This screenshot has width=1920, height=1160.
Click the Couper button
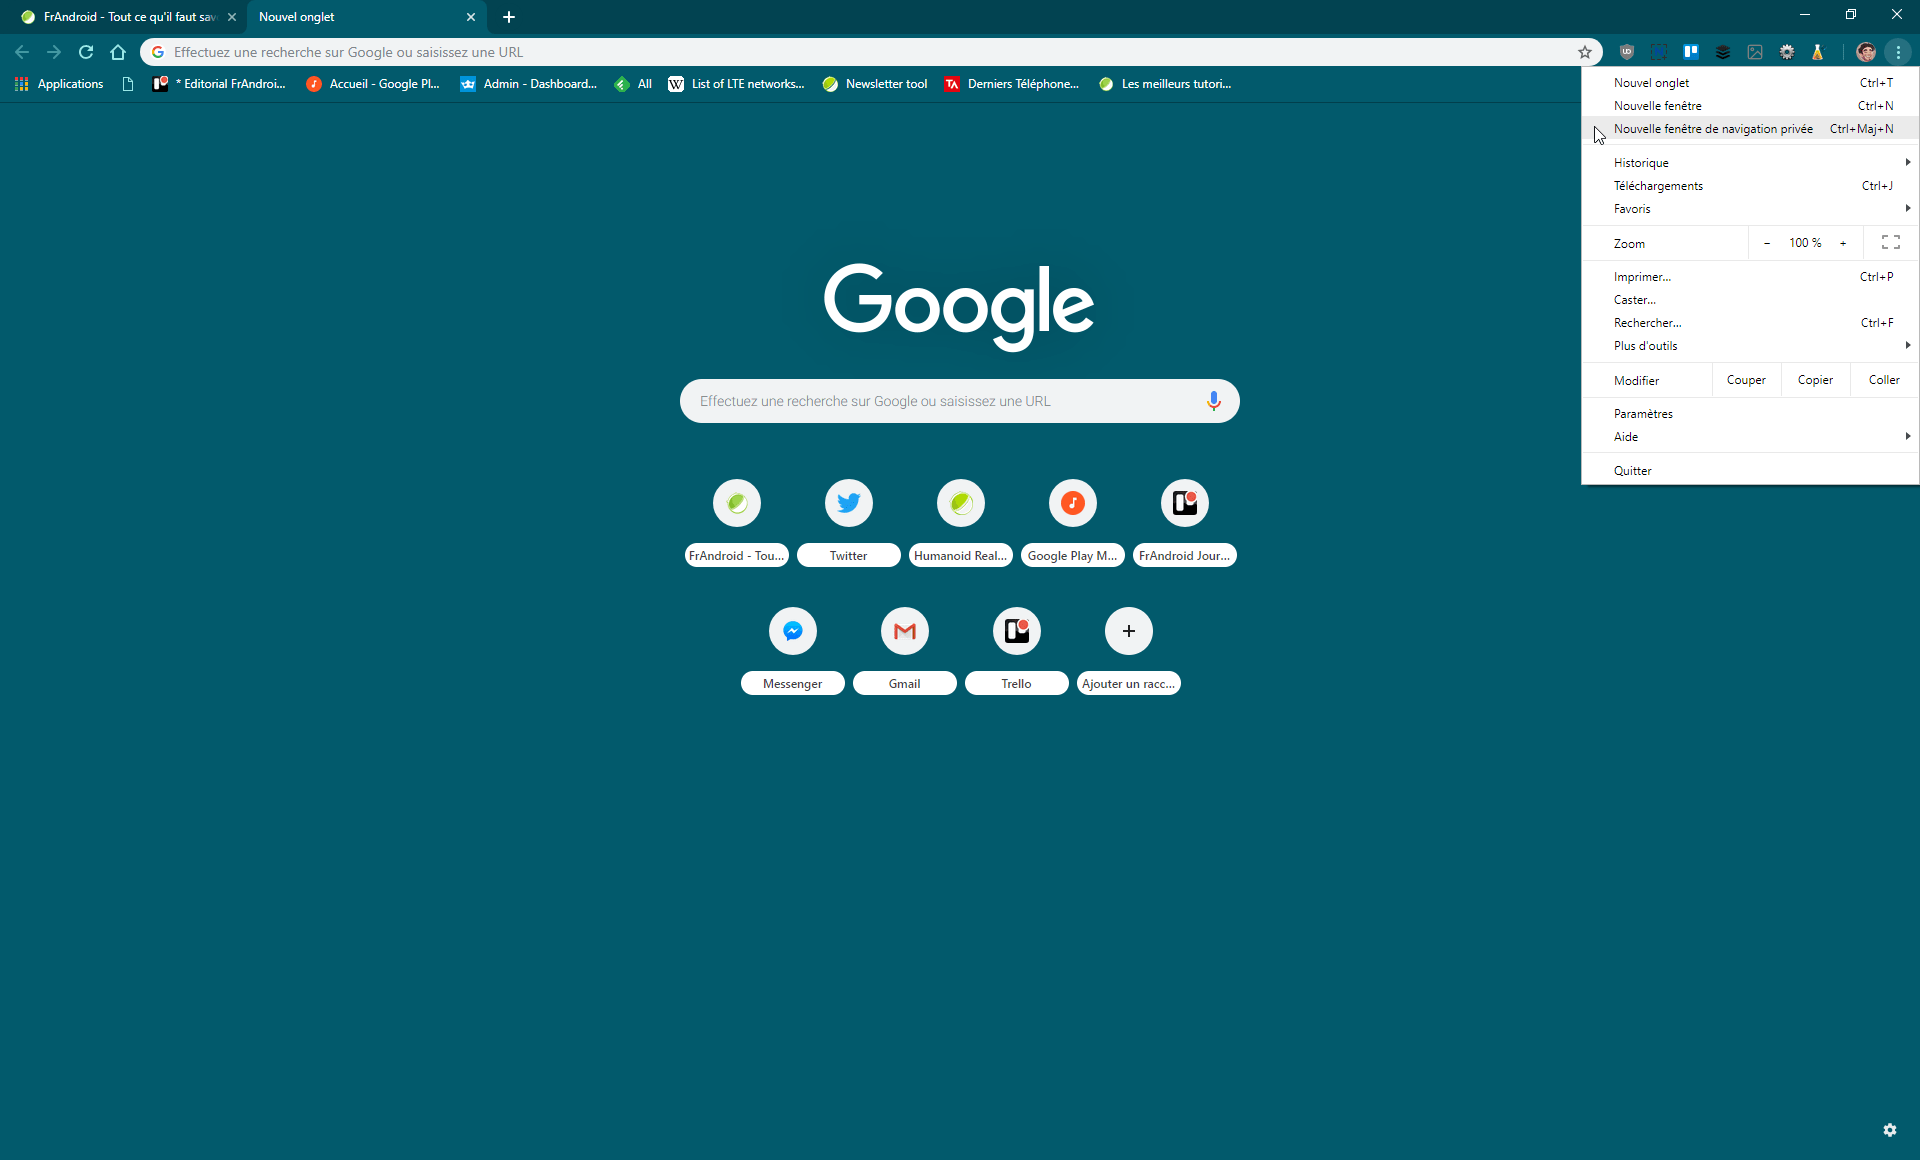point(1746,380)
